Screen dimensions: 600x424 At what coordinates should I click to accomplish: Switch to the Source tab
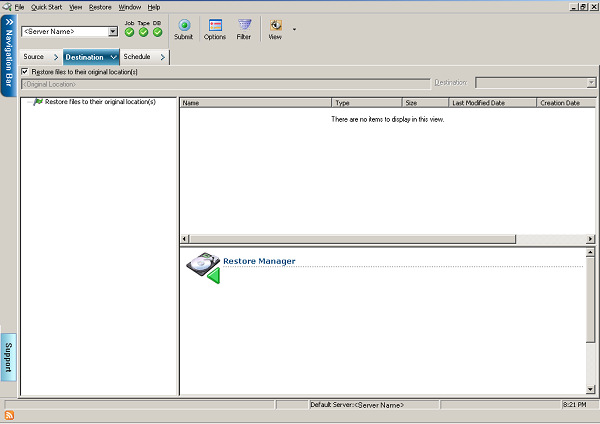tap(41, 57)
